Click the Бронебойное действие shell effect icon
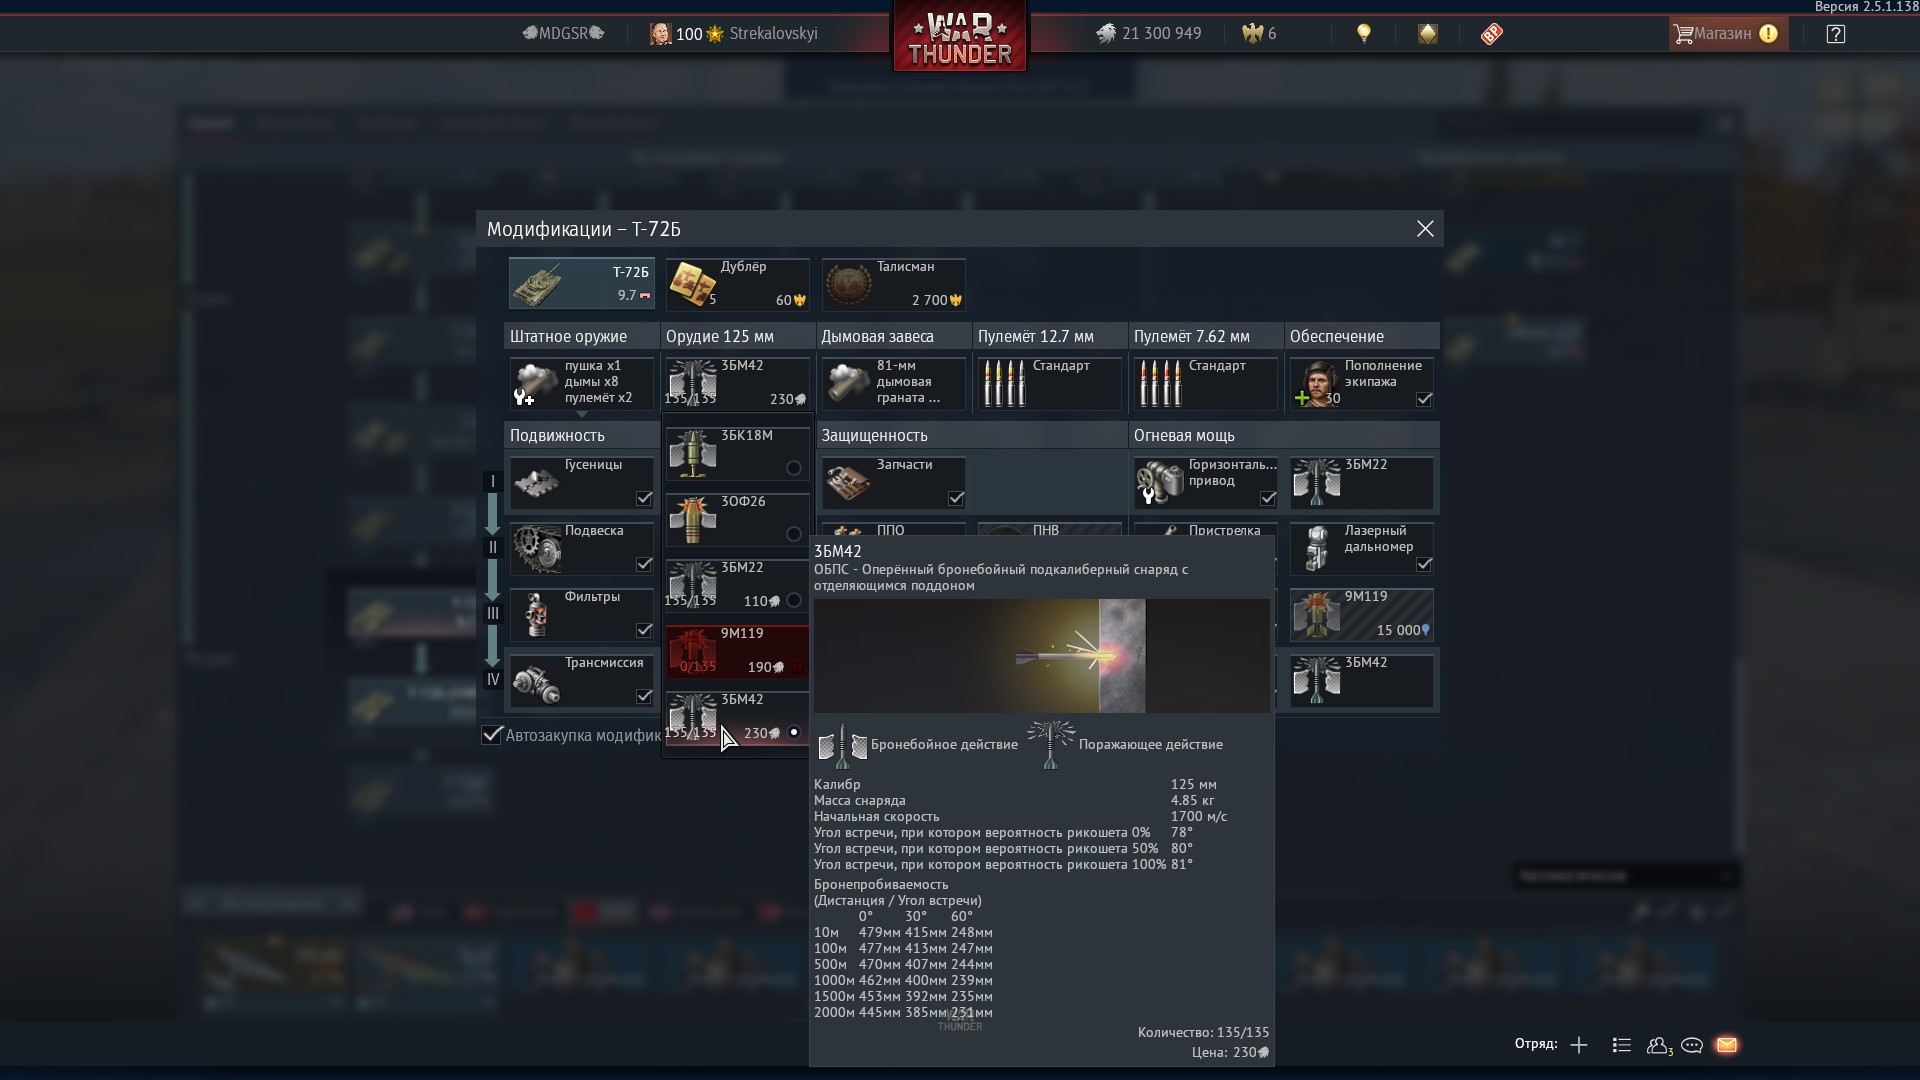Screen dimensions: 1920x1080 tap(843, 745)
